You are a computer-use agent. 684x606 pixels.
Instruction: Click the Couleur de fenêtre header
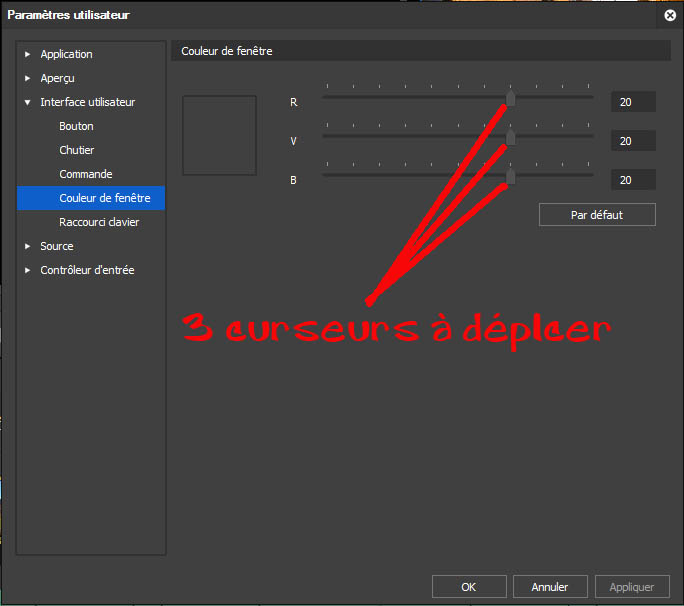[421, 51]
